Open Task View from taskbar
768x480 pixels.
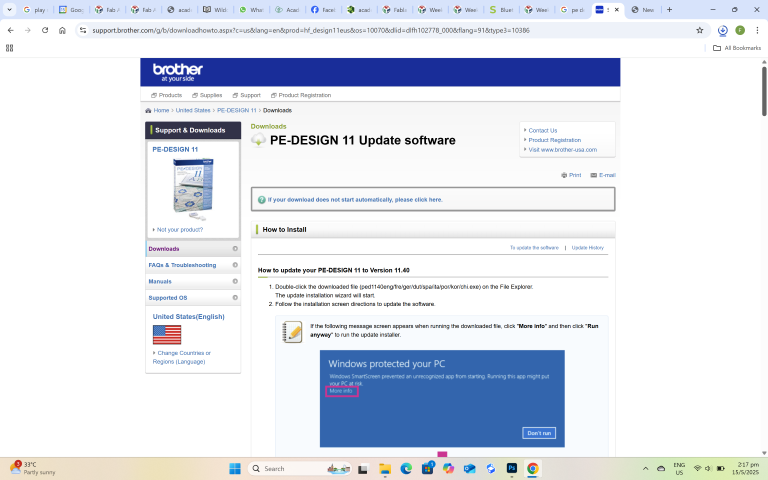point(363,469)
